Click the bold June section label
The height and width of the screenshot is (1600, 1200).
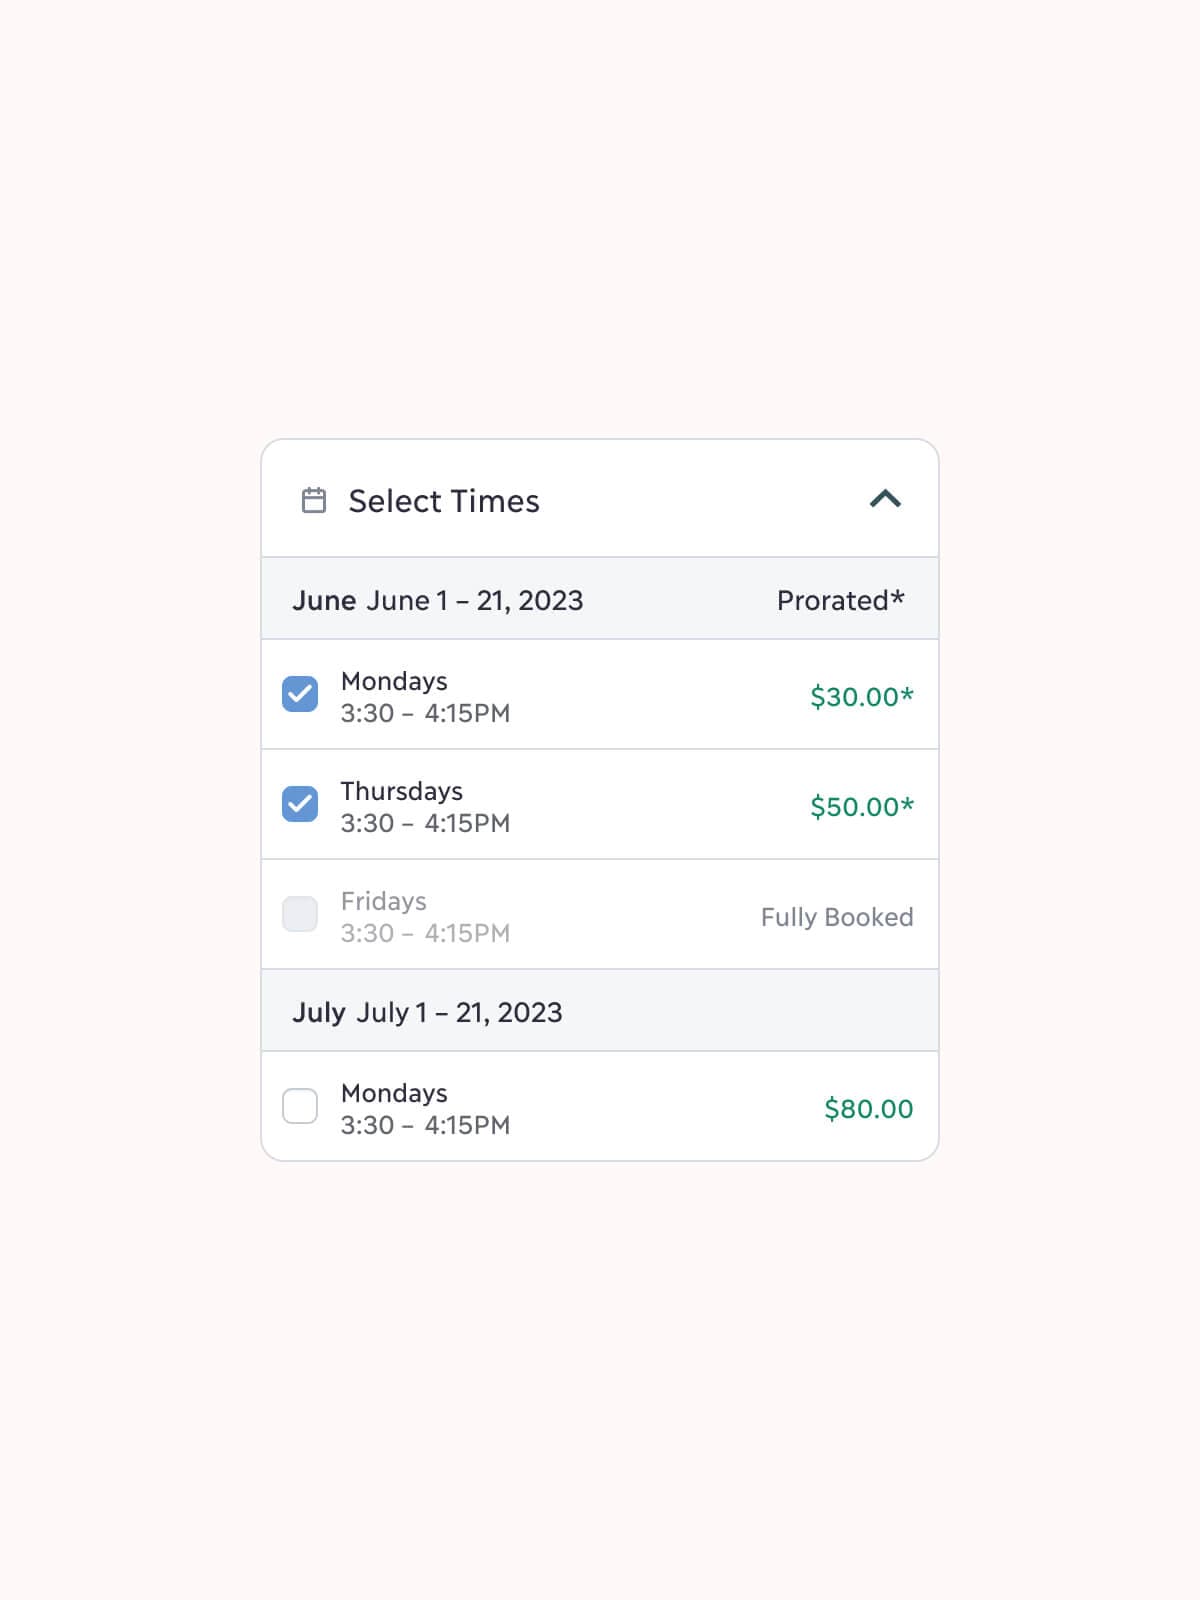click(324, 600)
